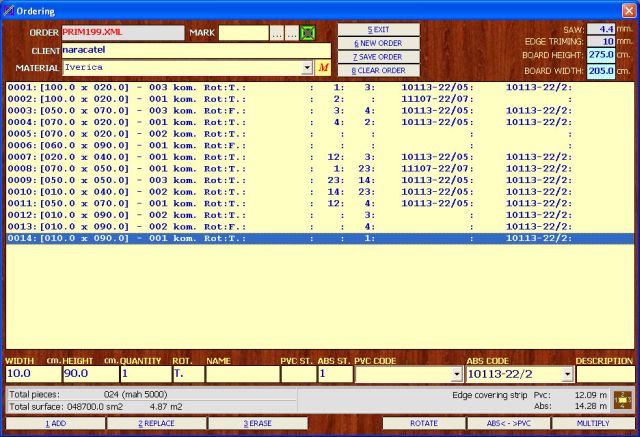Click the CLIENT field naracatel
Image resolution: width=640 pixels, height=437 pixels.
[196, 51]
